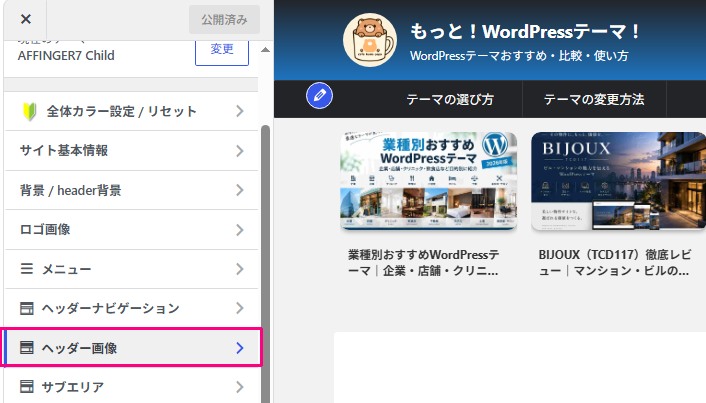Click the hamburger icon beside メニュー

tap(27, 269)
